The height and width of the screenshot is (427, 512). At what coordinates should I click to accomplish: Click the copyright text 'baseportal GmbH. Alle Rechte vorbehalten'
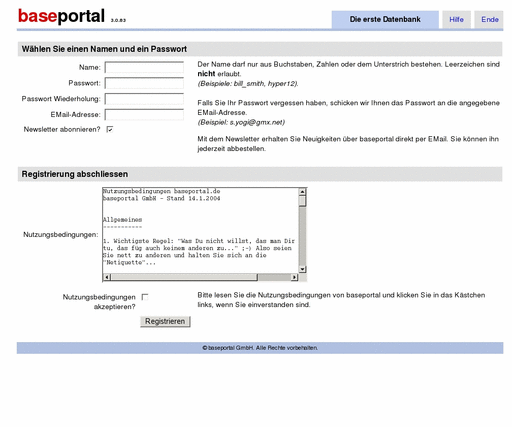[262, 348]
